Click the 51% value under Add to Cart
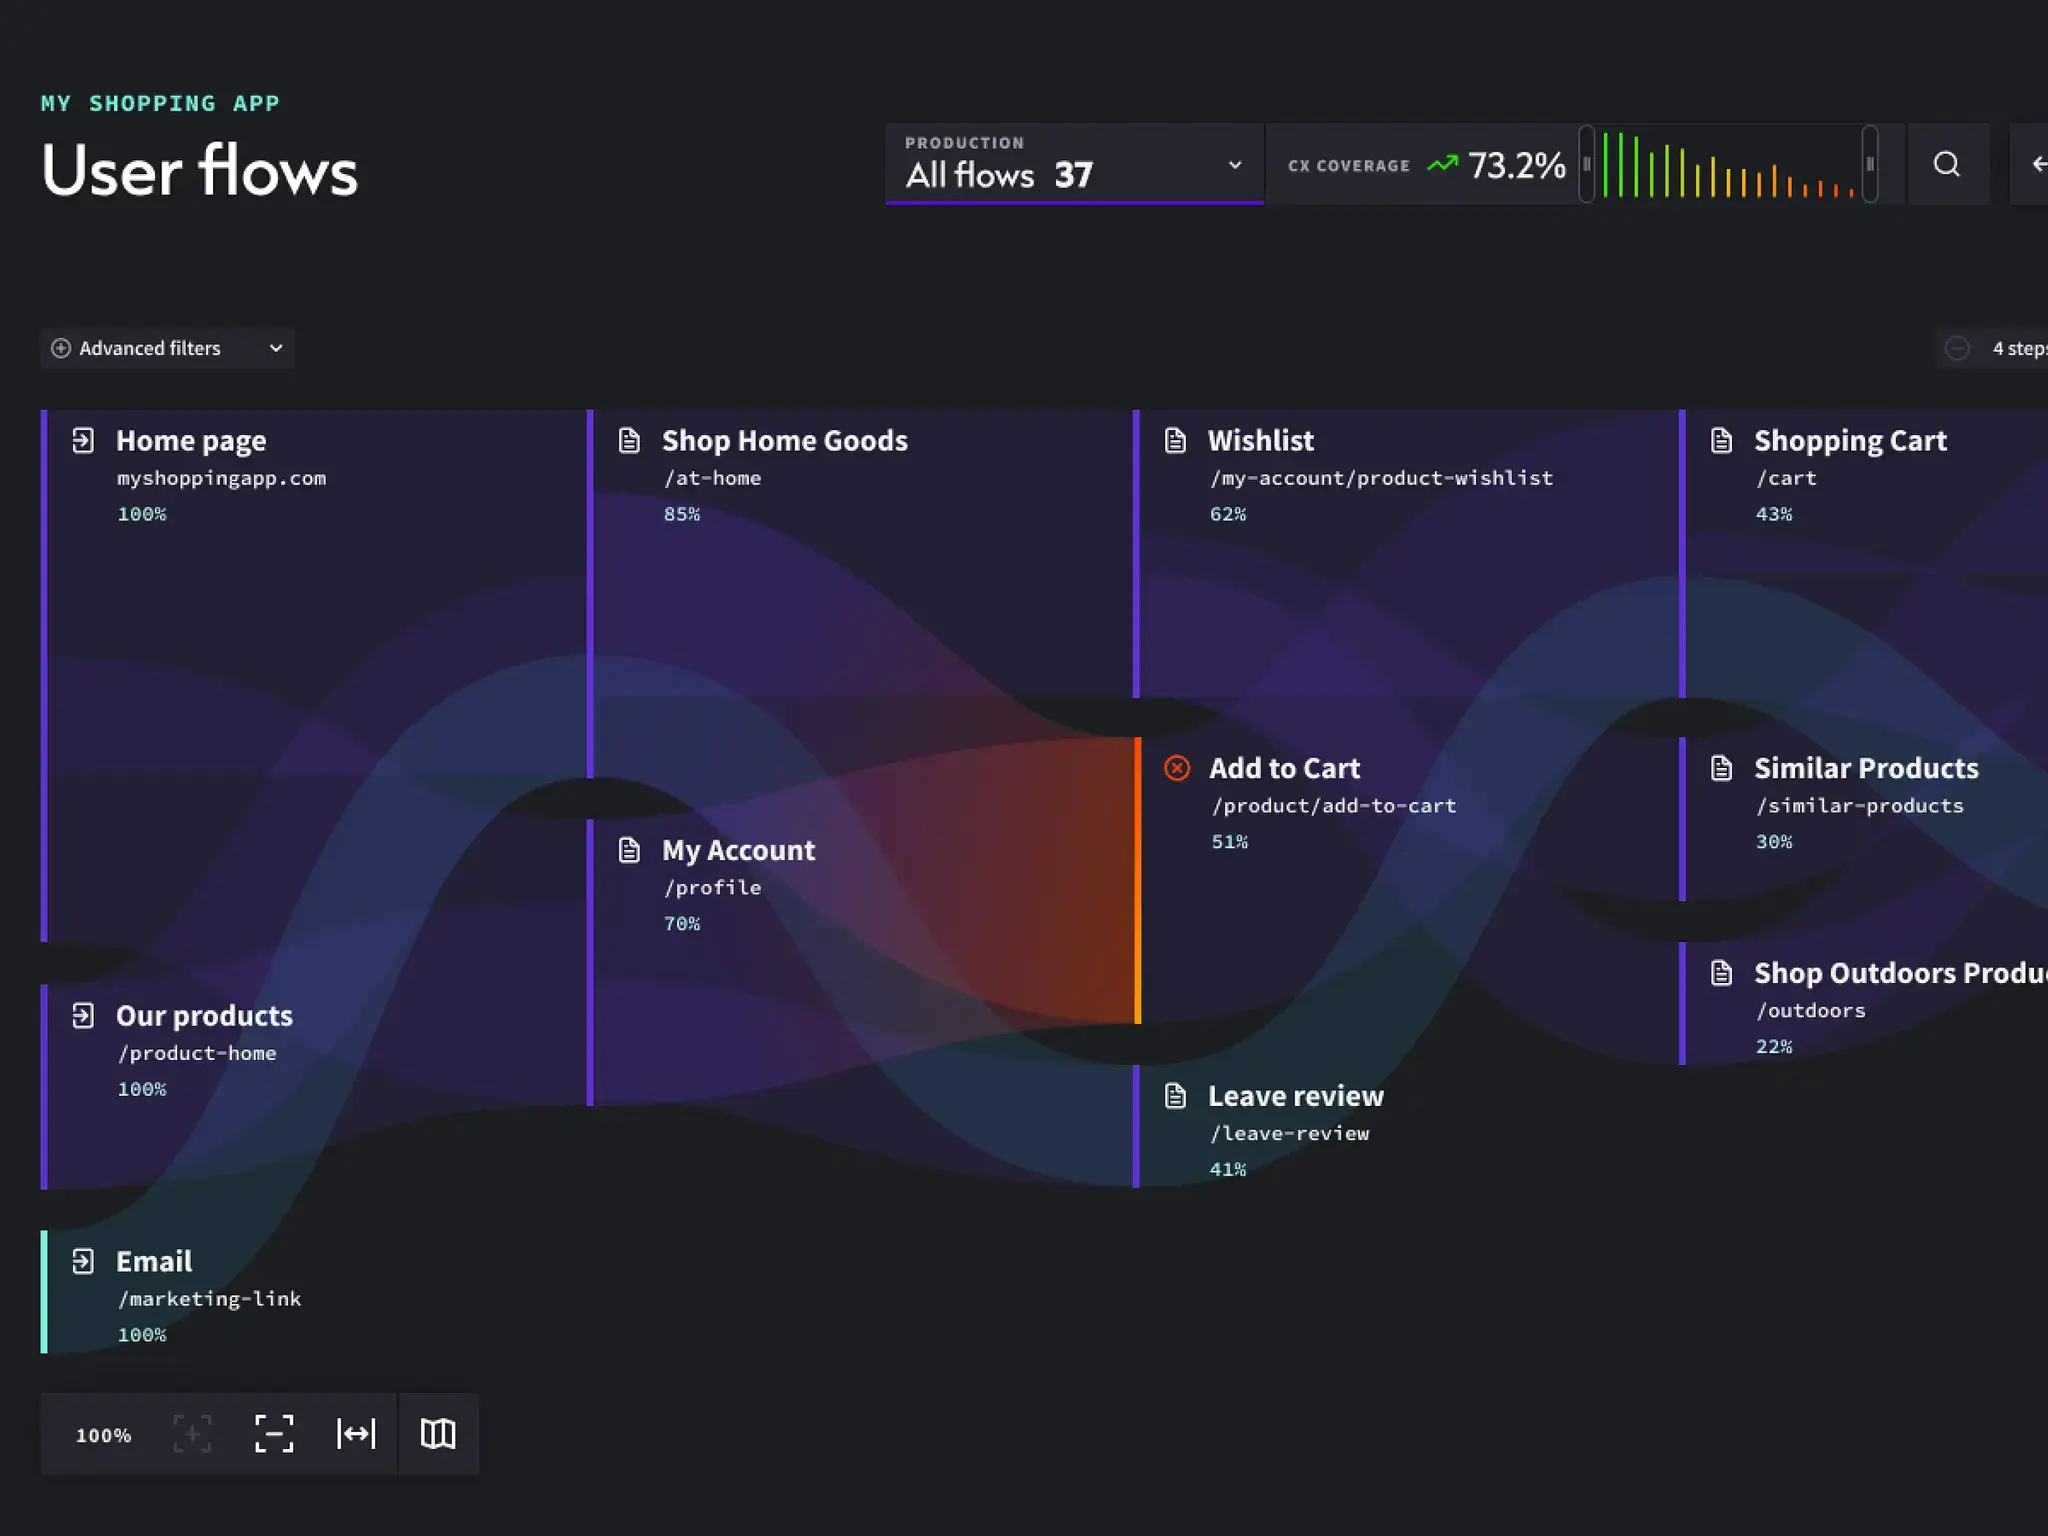Image resolution: width=2048 pixels, height=1536 pixels. (x=1230, y=842)
